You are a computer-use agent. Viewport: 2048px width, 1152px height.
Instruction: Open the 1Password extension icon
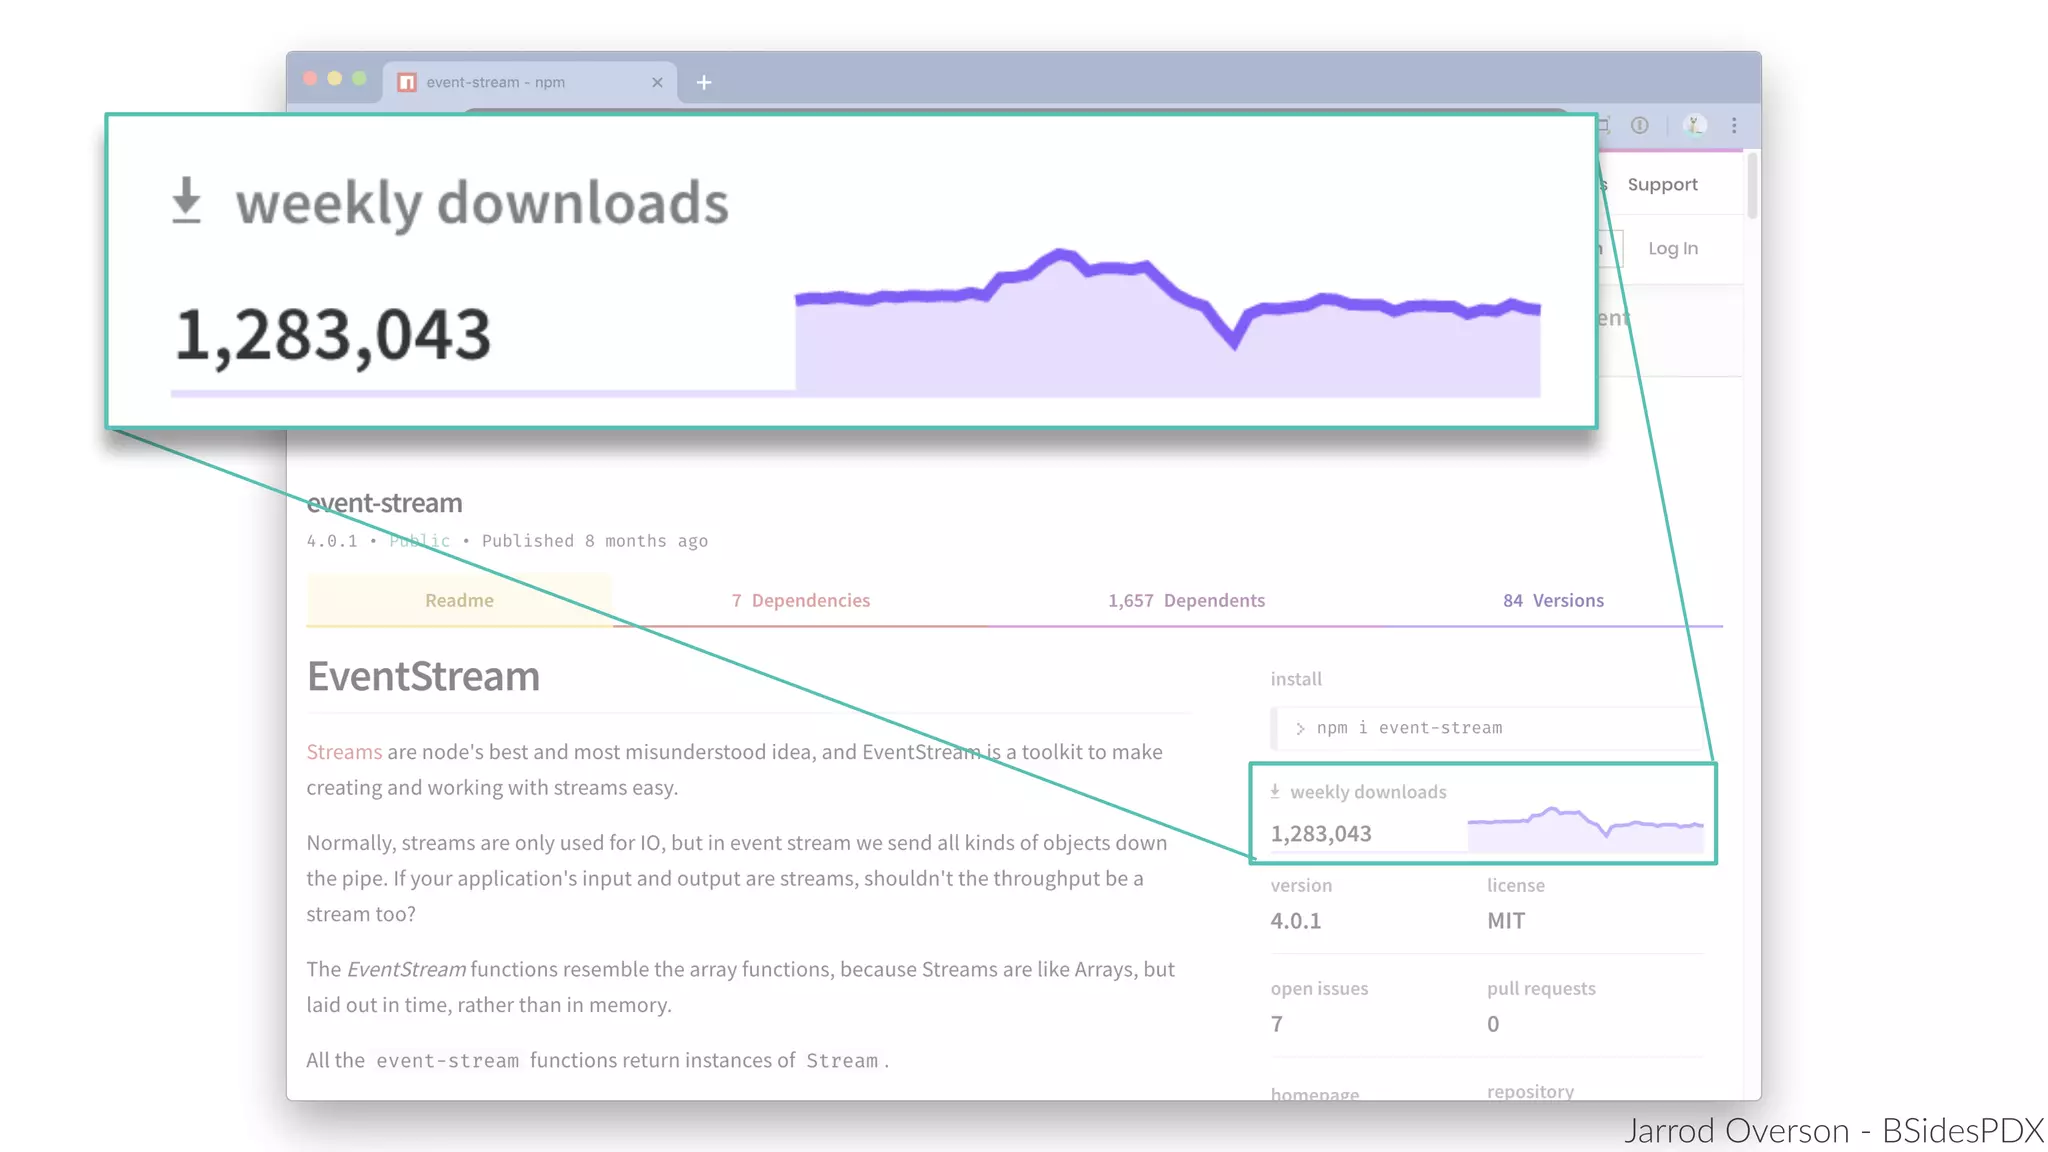pos(1640,125)
